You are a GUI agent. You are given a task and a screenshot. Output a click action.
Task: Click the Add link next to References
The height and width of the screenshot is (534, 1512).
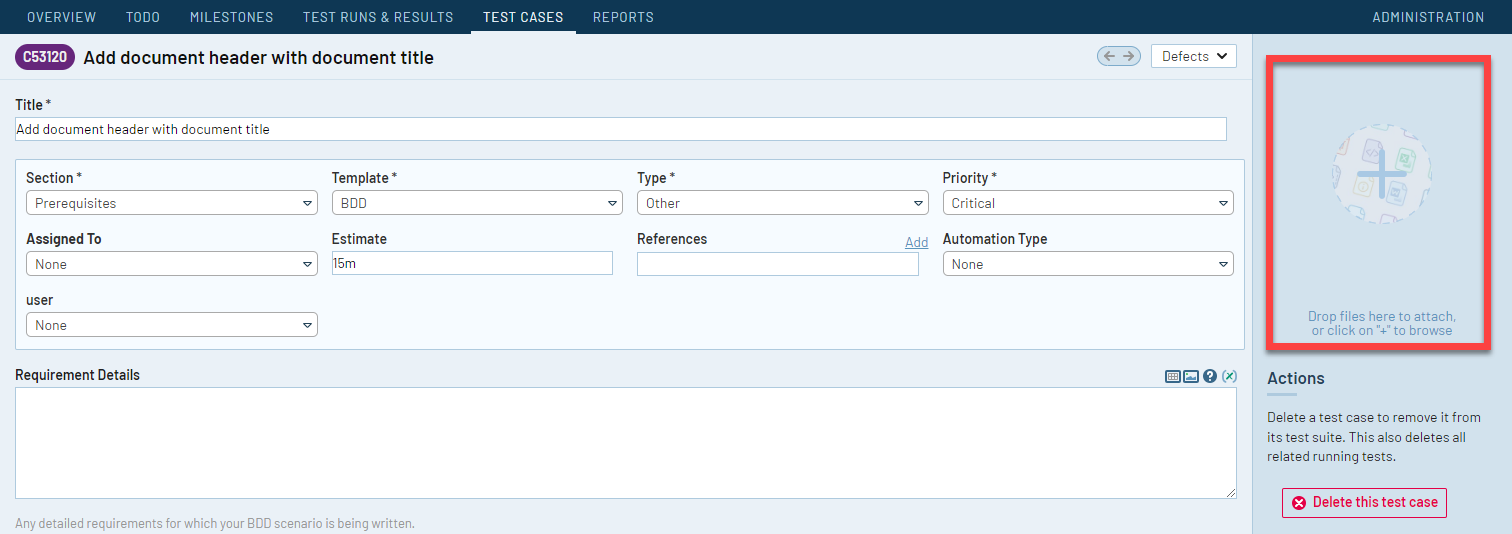(916, 242)
